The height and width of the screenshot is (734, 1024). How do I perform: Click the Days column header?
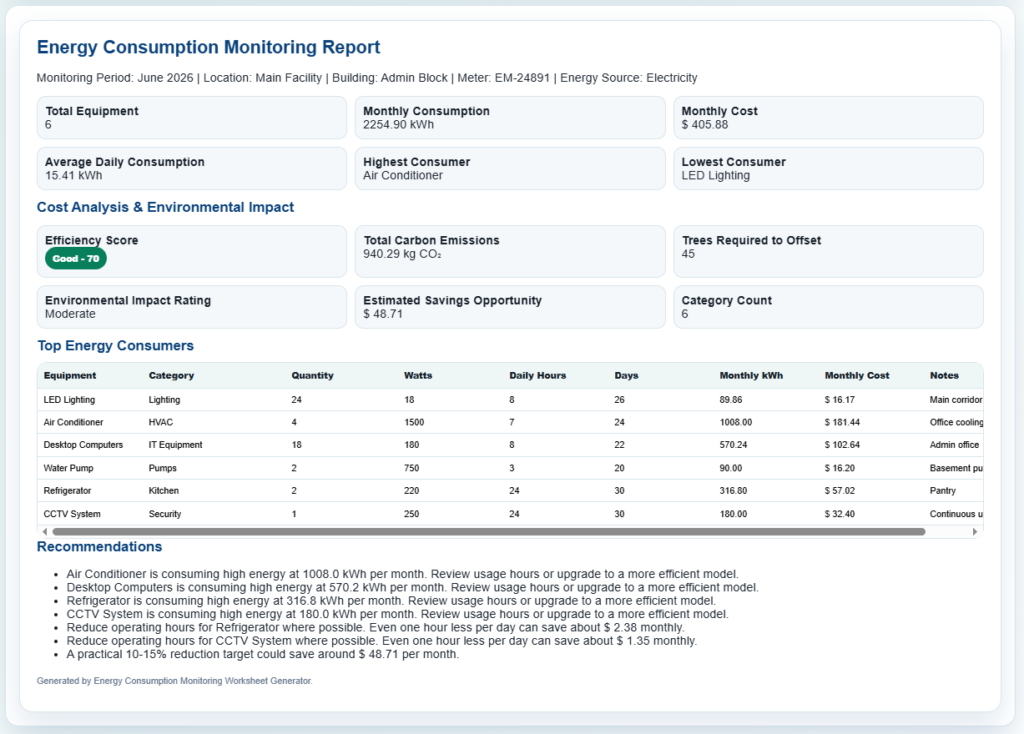(626, 375)
